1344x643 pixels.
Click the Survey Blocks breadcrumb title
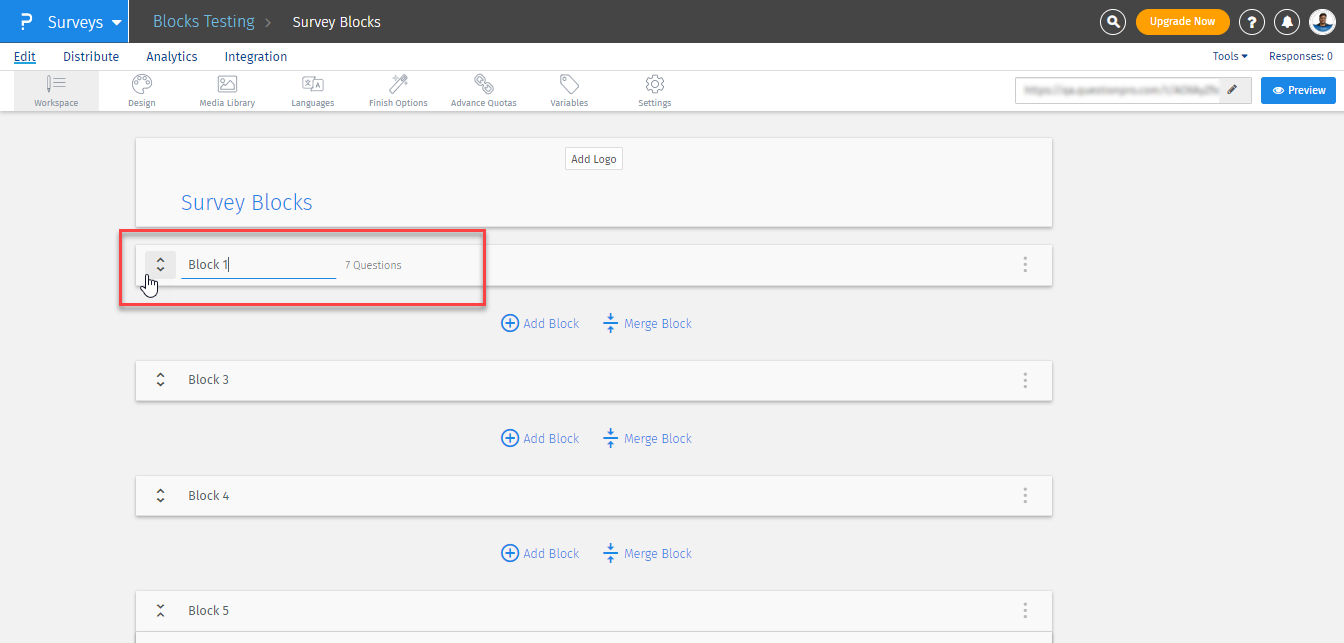(x=336, y=22)
